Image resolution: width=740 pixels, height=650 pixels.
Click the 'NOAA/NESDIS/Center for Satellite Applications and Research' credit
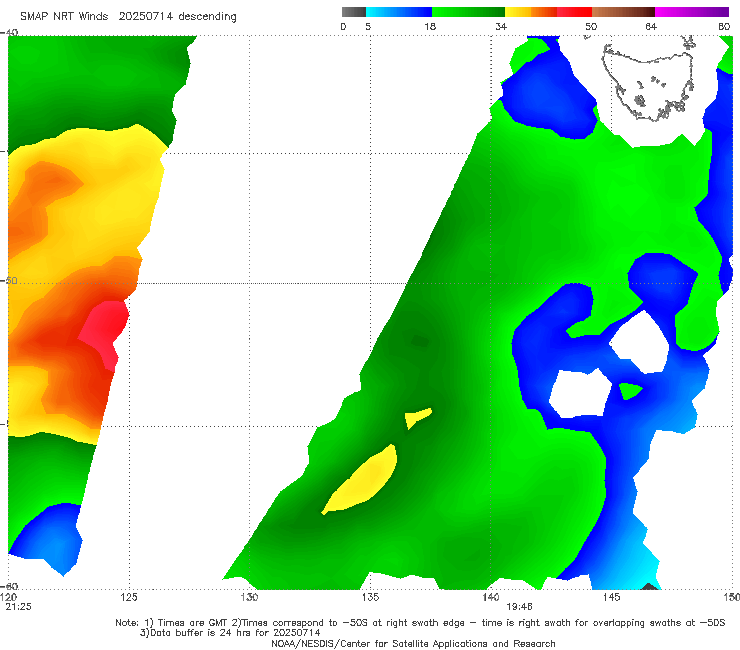point(413,644)
